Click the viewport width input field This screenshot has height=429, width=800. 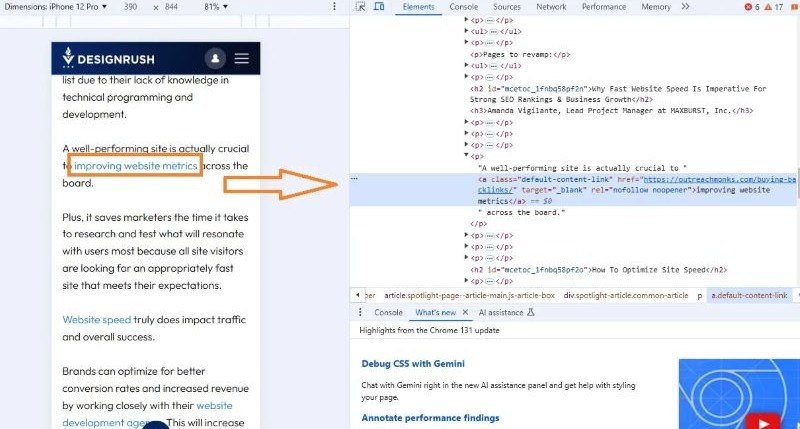tap(130, 7)
